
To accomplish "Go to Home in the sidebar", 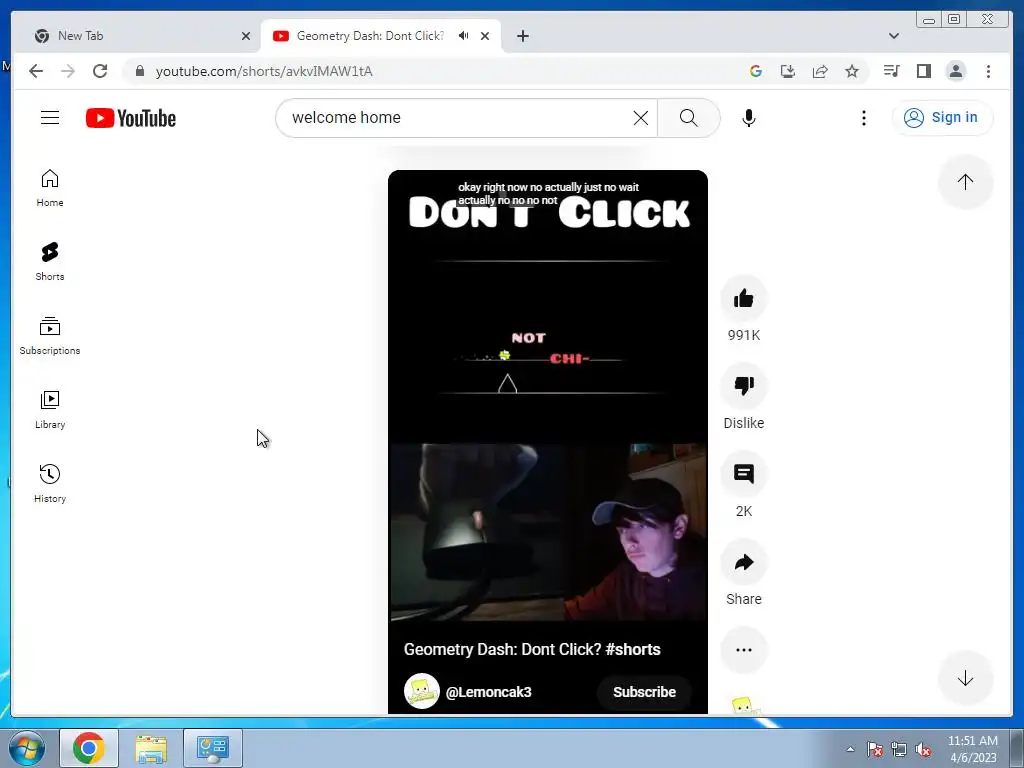I will [x=50, y=188].
